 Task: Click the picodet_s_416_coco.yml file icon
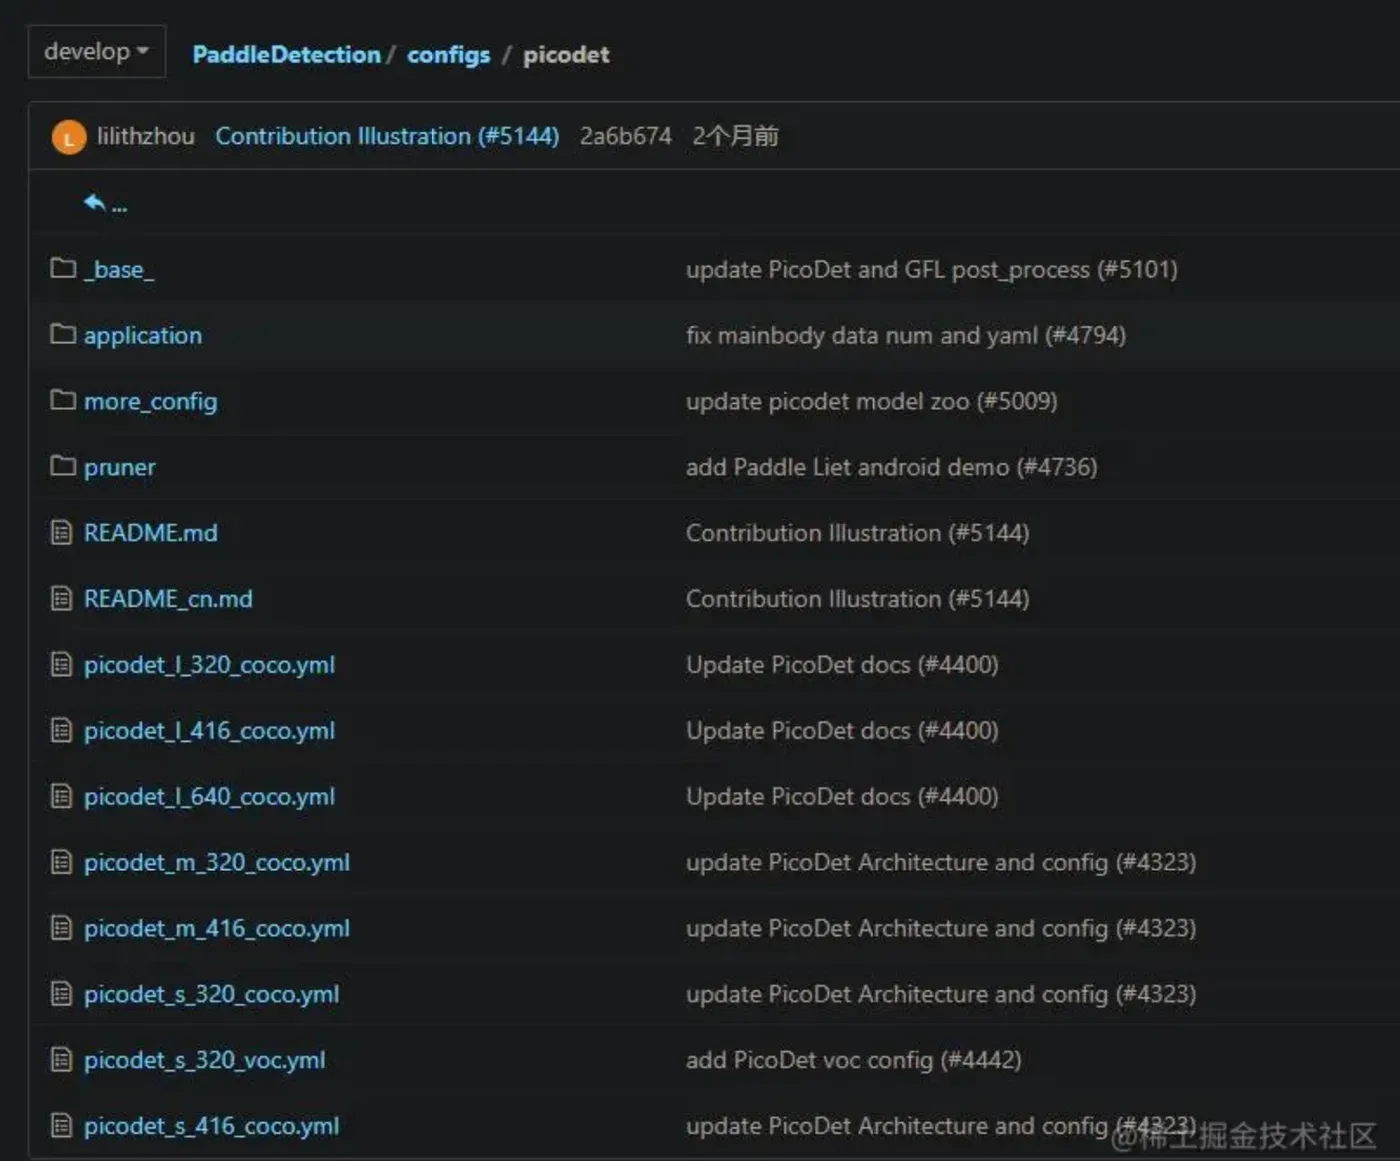62,1126
